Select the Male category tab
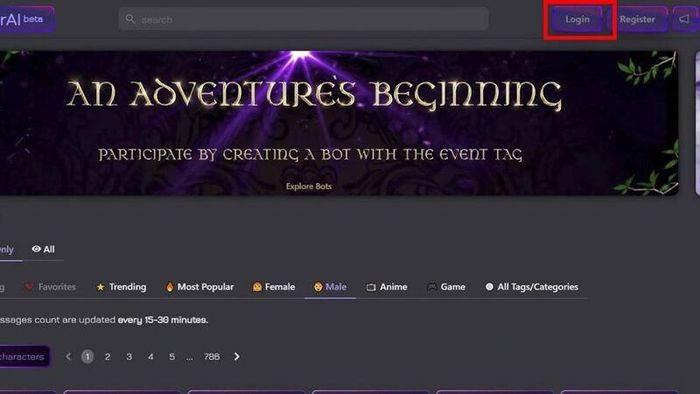The width and height of the screenshot is (700, 394). tap(330, 287)
